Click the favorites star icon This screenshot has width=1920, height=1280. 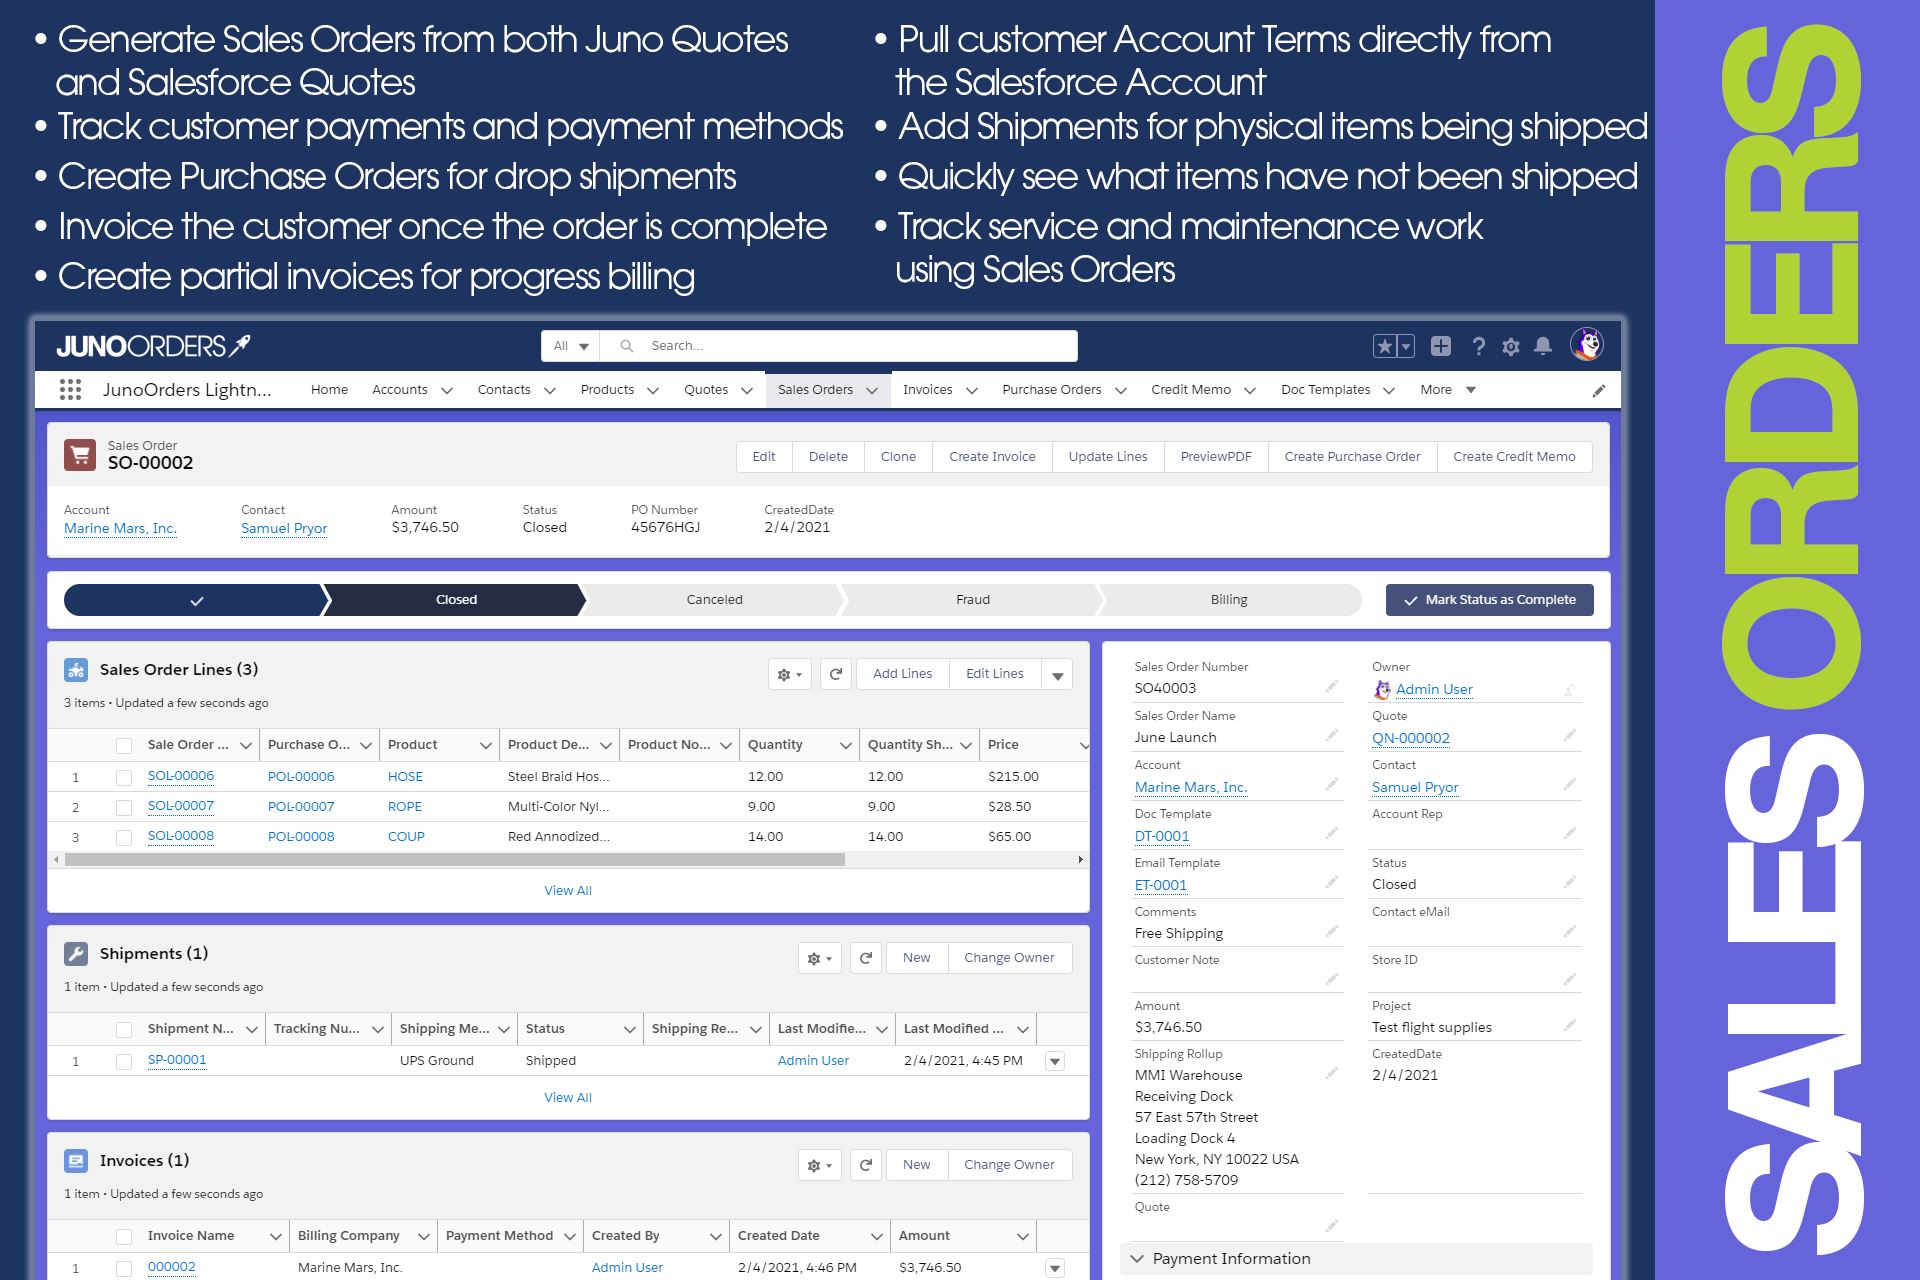(1384, 345)
